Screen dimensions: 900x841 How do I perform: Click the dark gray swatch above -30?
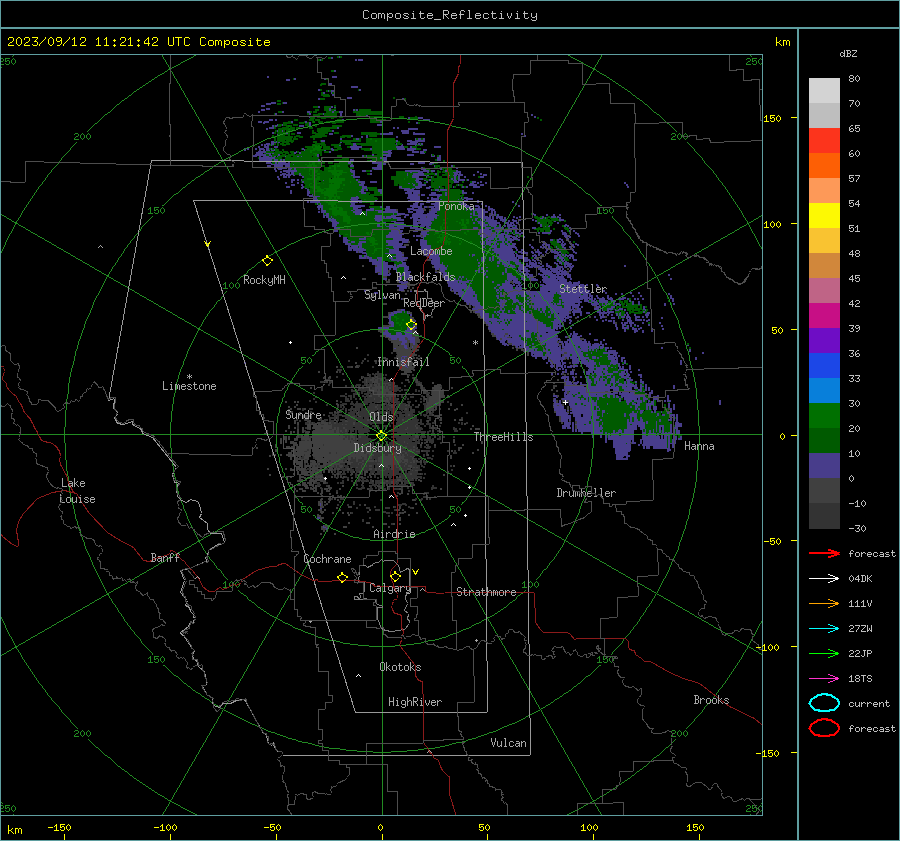pyautogui.click(x=824, y=516)
